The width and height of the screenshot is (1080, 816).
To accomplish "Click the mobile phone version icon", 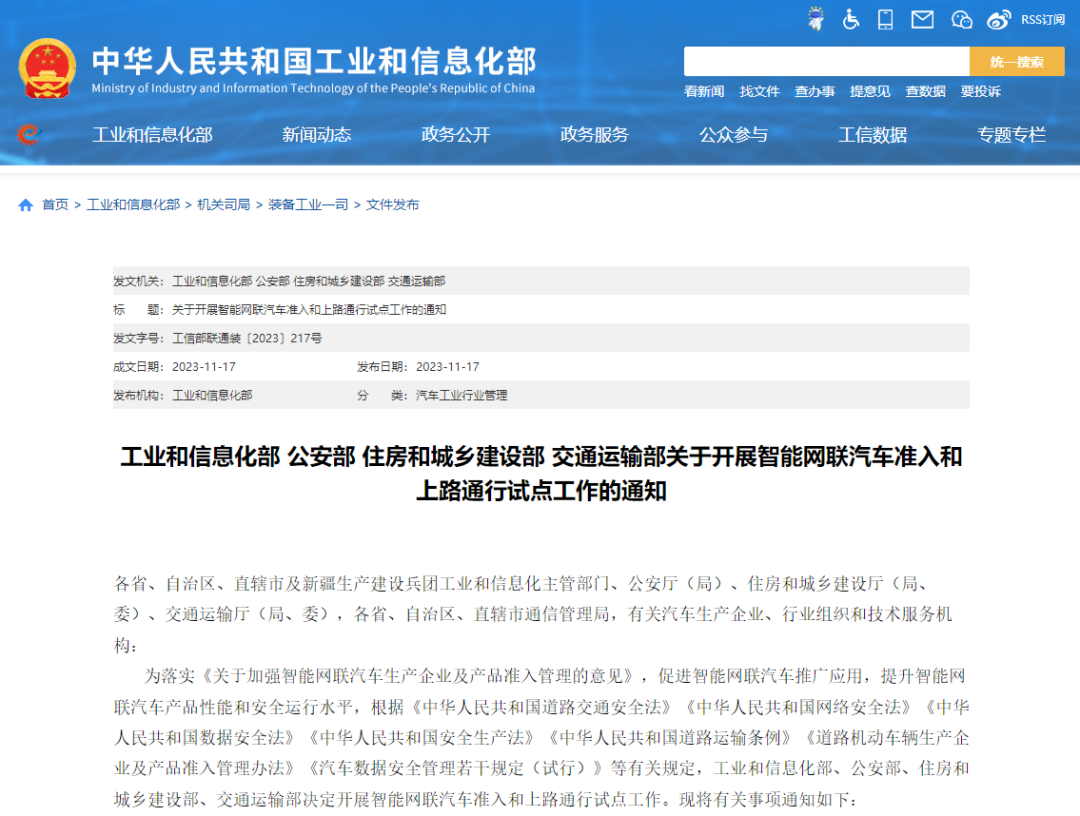I will click(x=885, y=19).
